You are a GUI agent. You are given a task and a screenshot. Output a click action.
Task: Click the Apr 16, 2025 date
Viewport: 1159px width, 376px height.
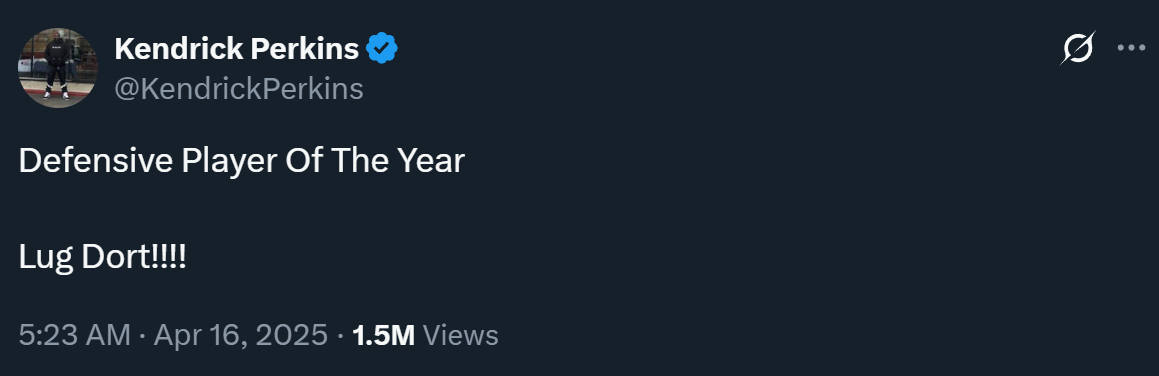[240, 335]
